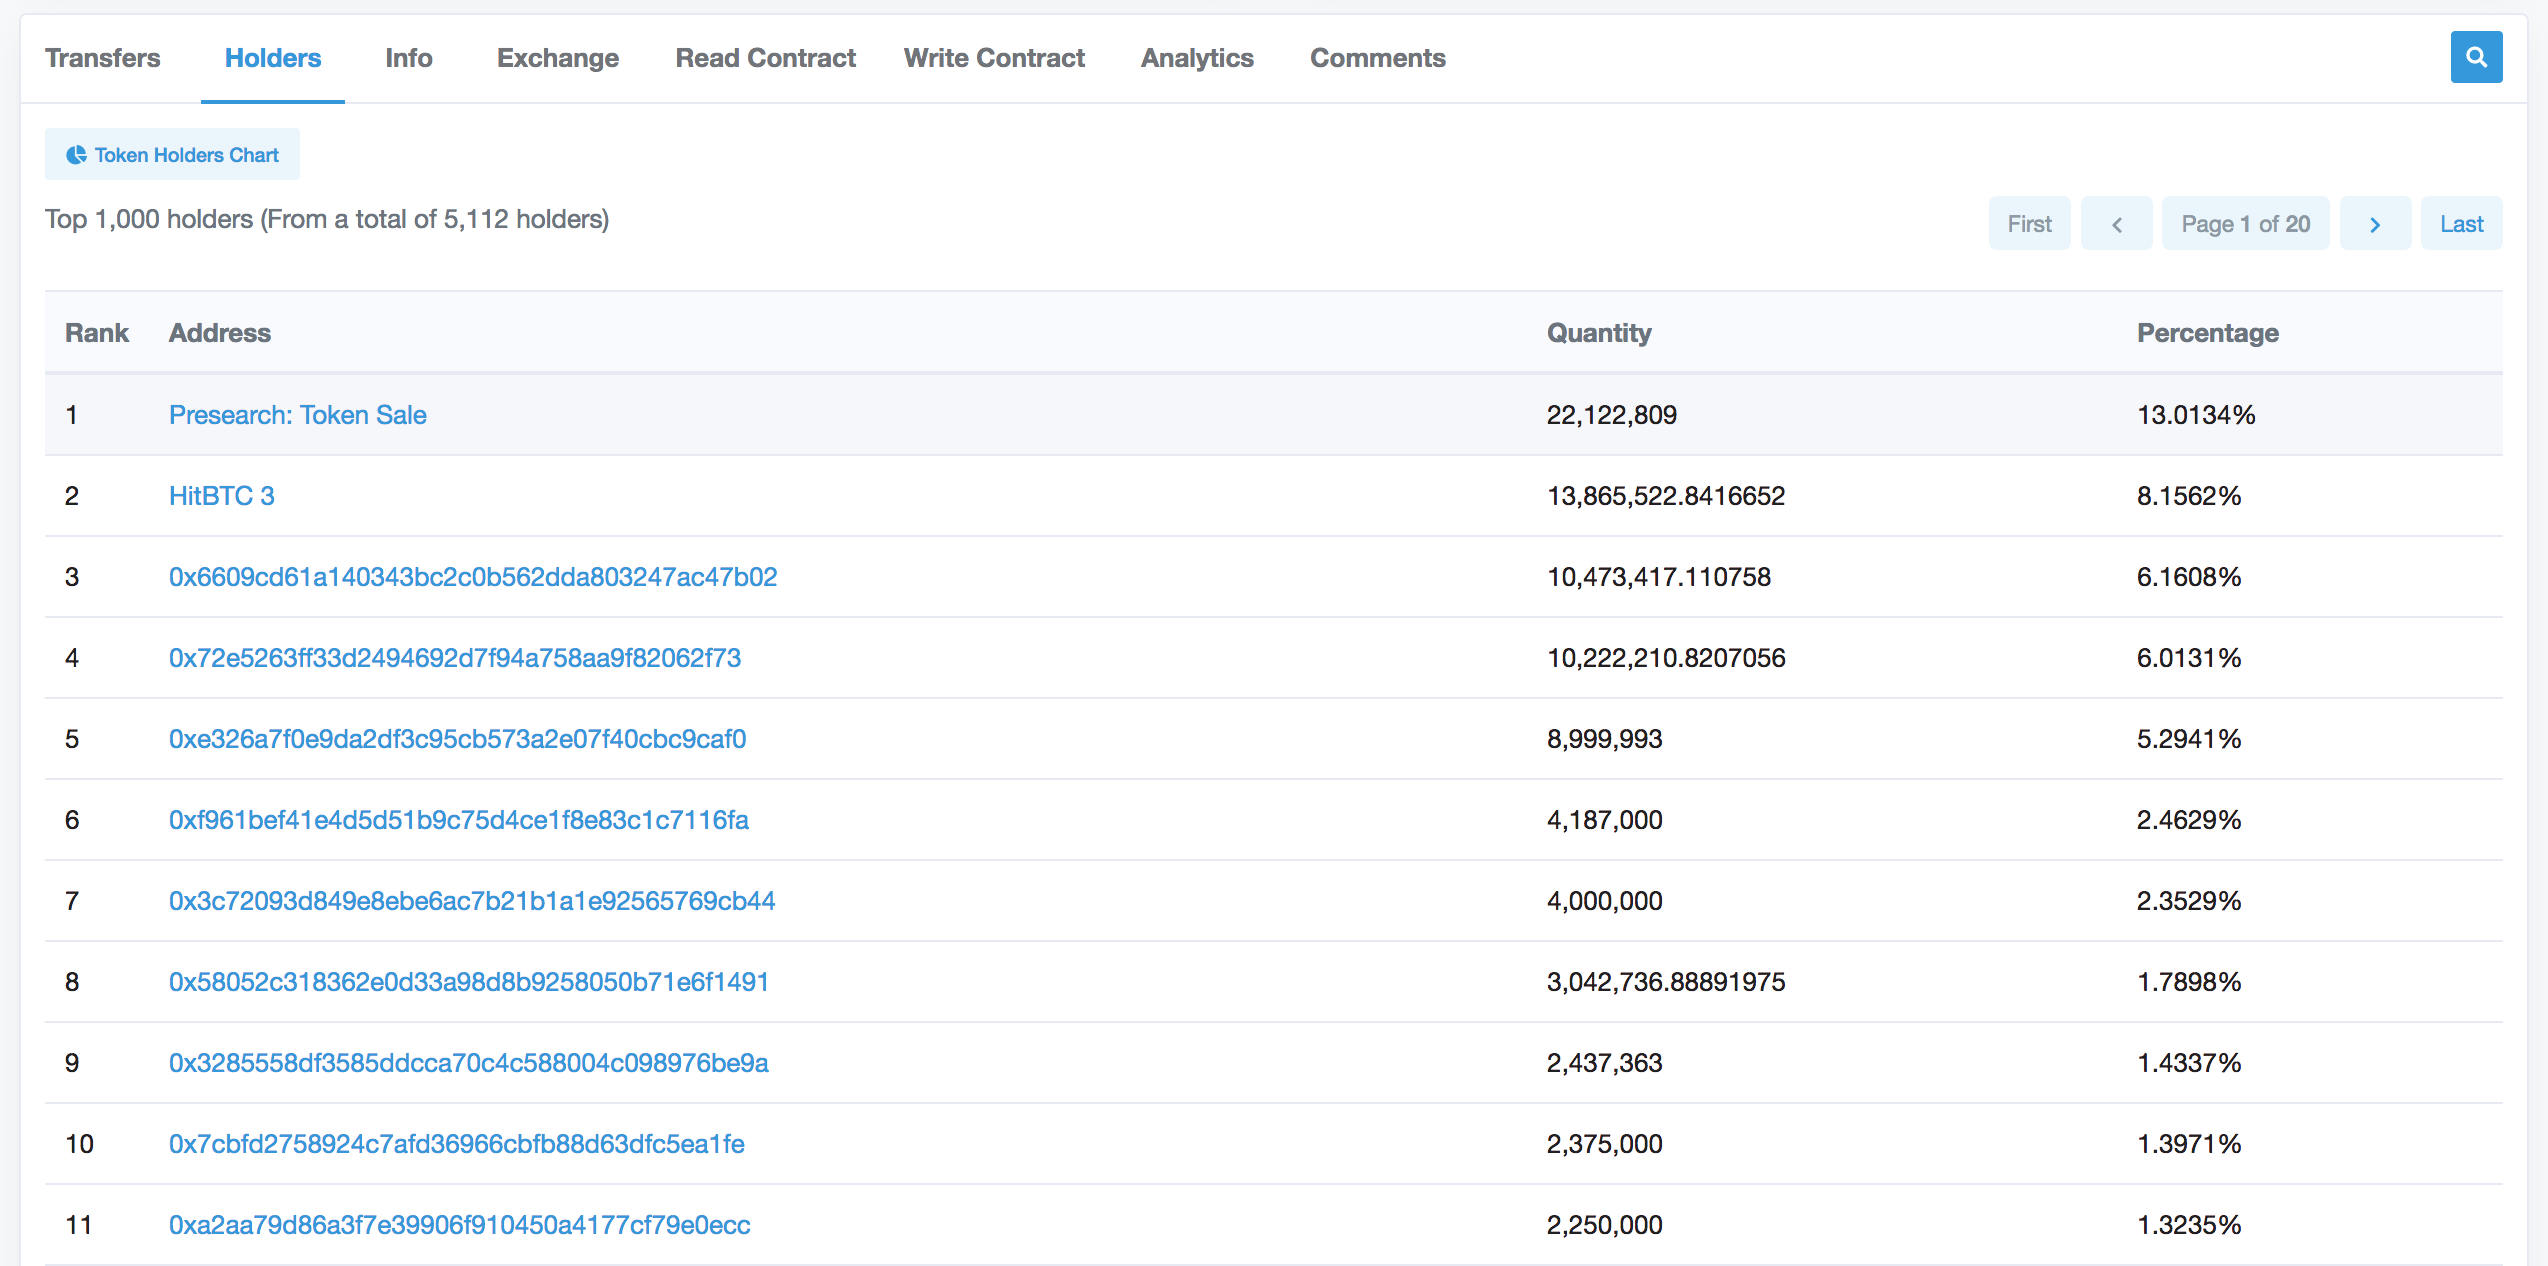The height and width of the screenshot is (1266, 2548).
Task: Open the Comments tab
Action: [1377, 58]
